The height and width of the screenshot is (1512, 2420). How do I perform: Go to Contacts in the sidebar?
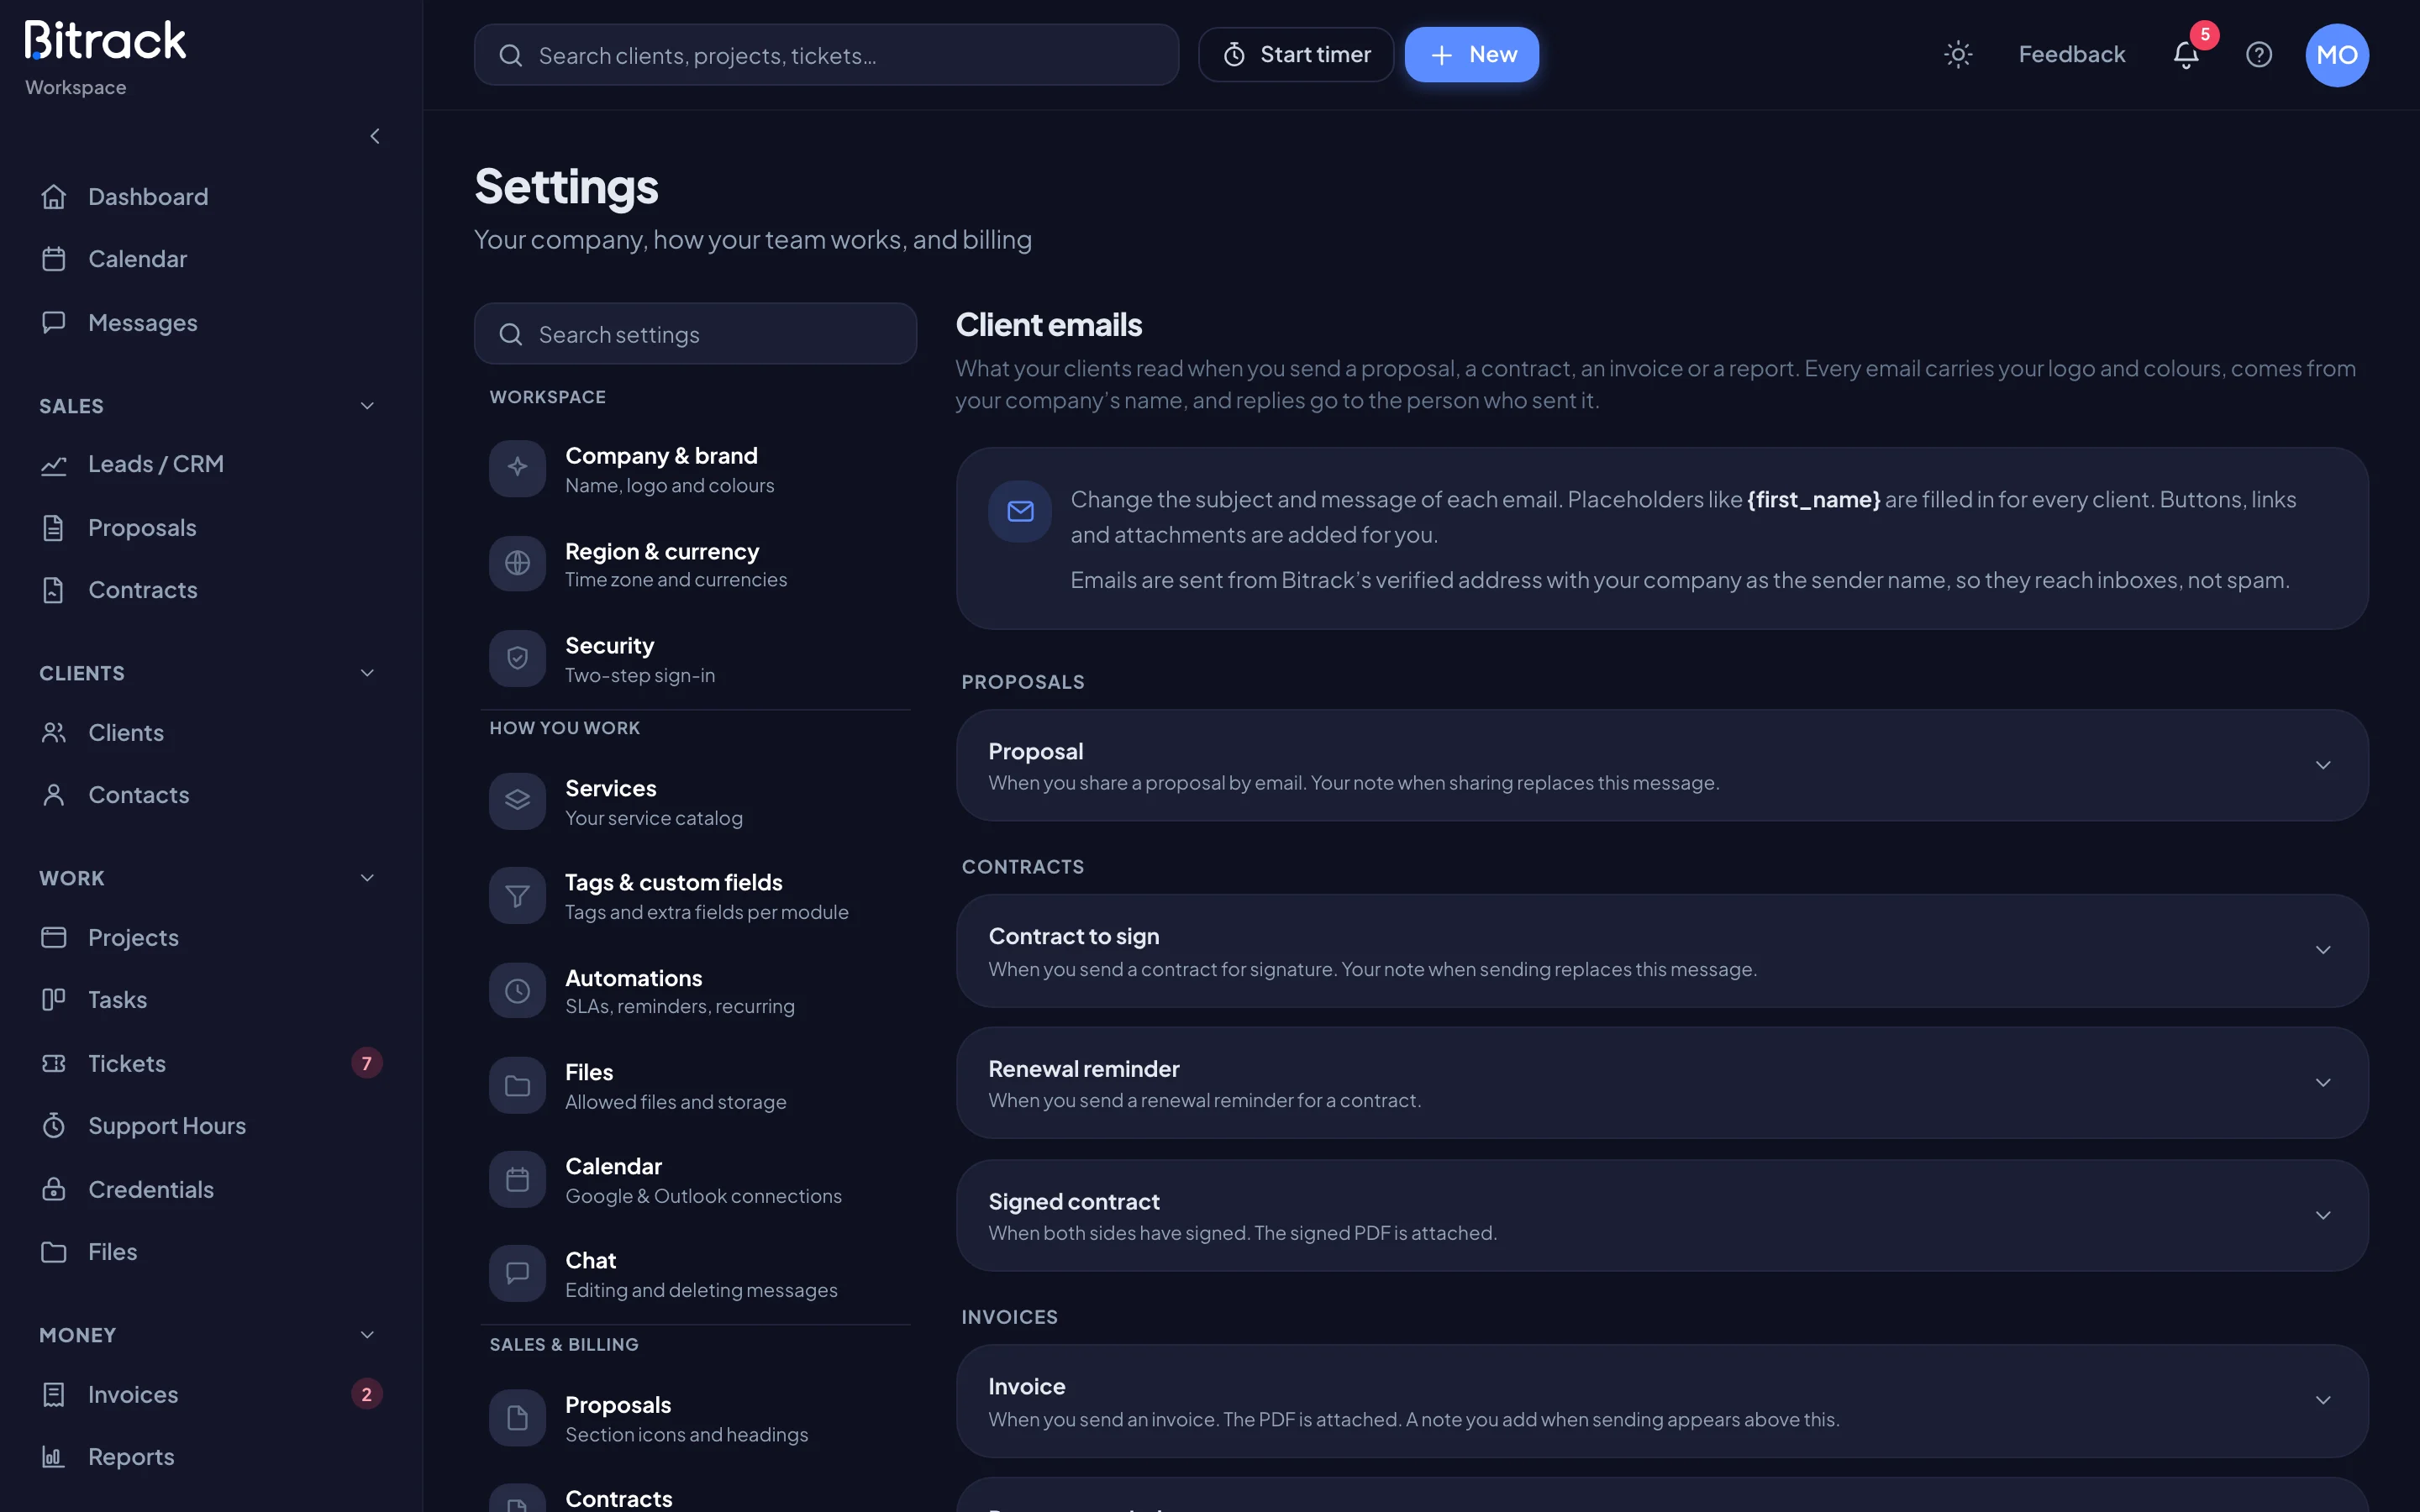211,795
